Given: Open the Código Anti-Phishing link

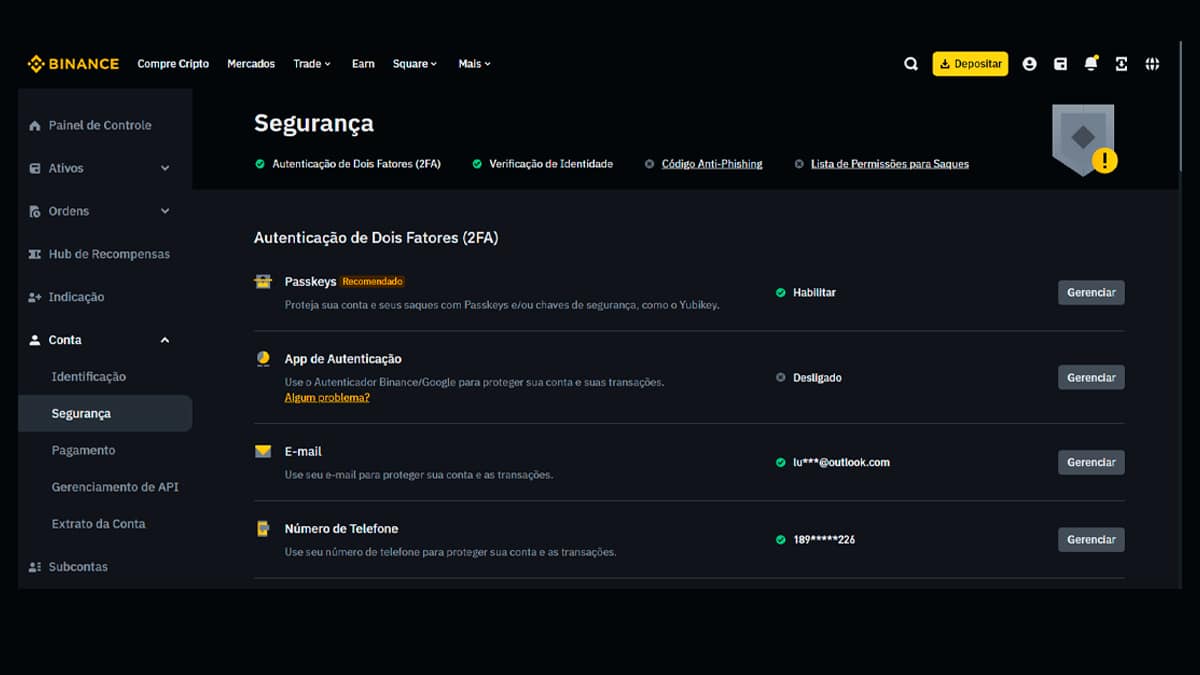Looking at the screenshot, I should (x=712, y=164).
